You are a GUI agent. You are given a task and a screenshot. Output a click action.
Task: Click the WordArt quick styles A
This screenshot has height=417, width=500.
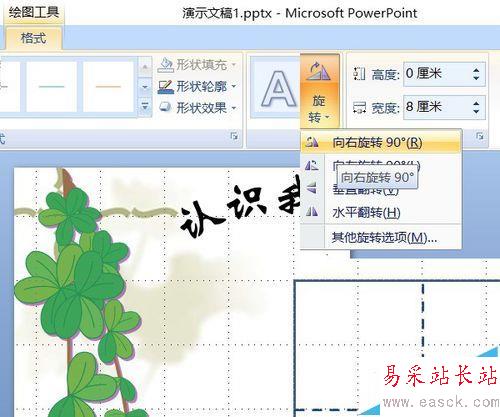[x=278, y=88]
